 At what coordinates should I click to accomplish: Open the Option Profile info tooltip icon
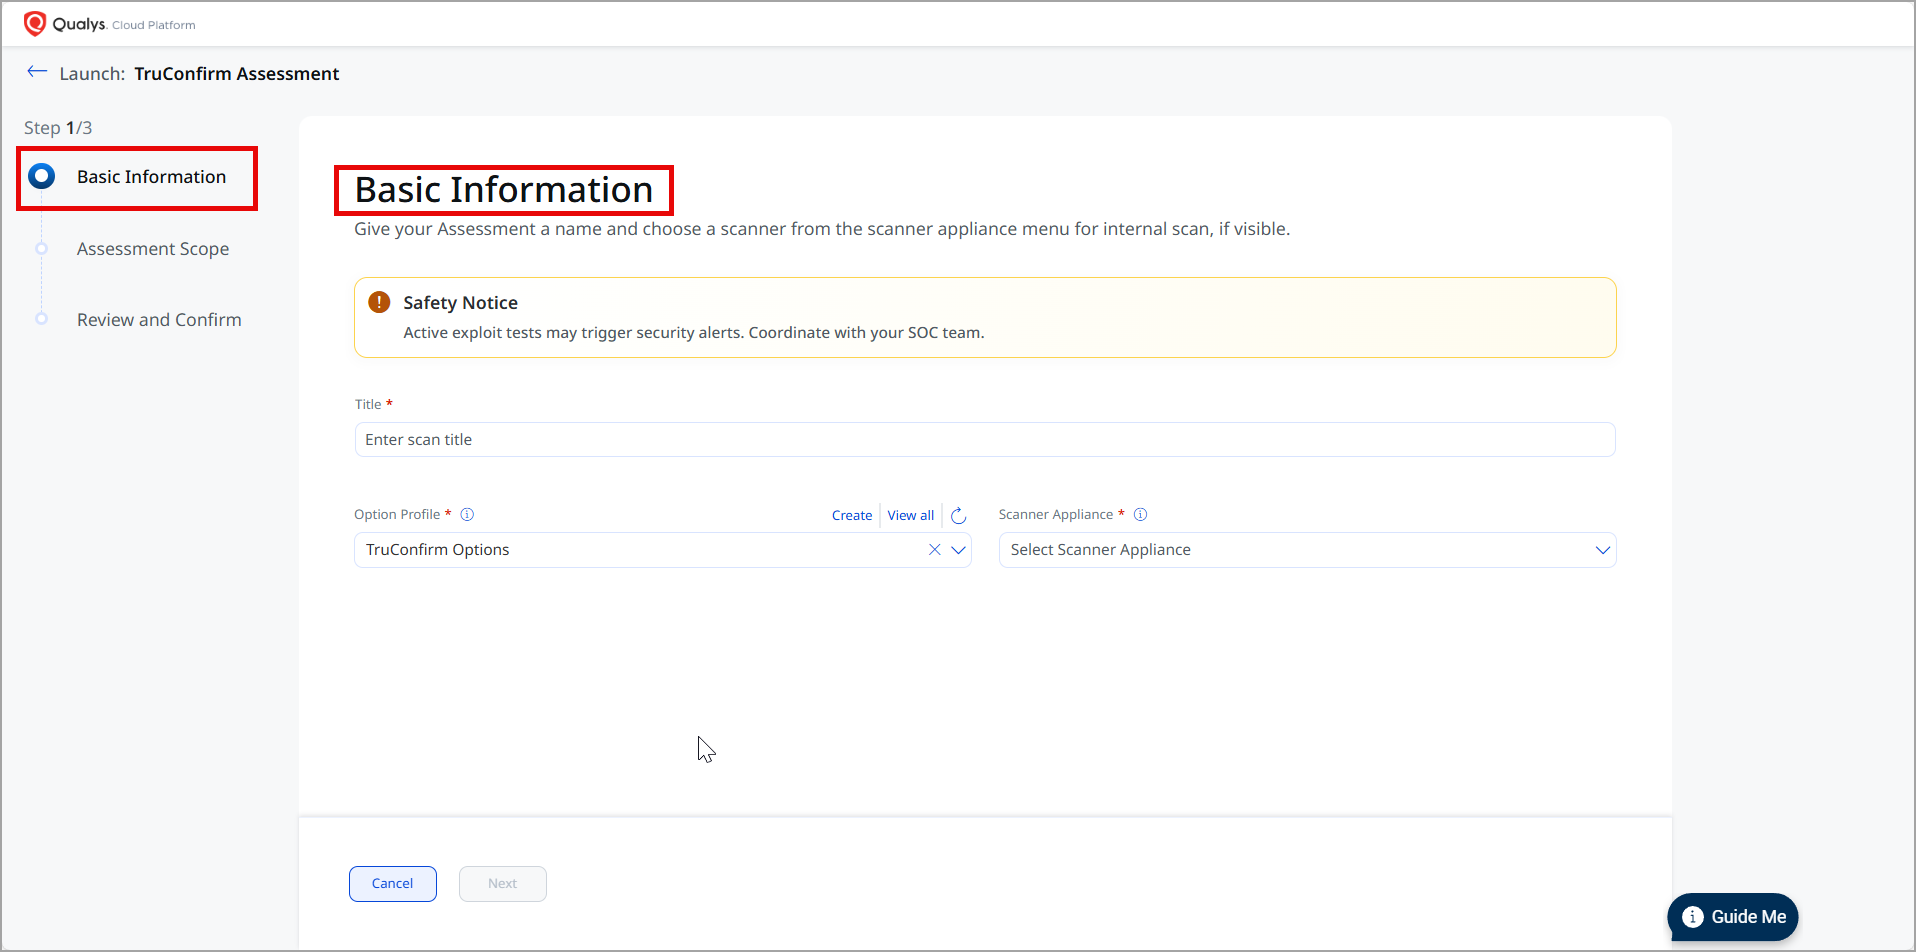[x=467, y=515]
